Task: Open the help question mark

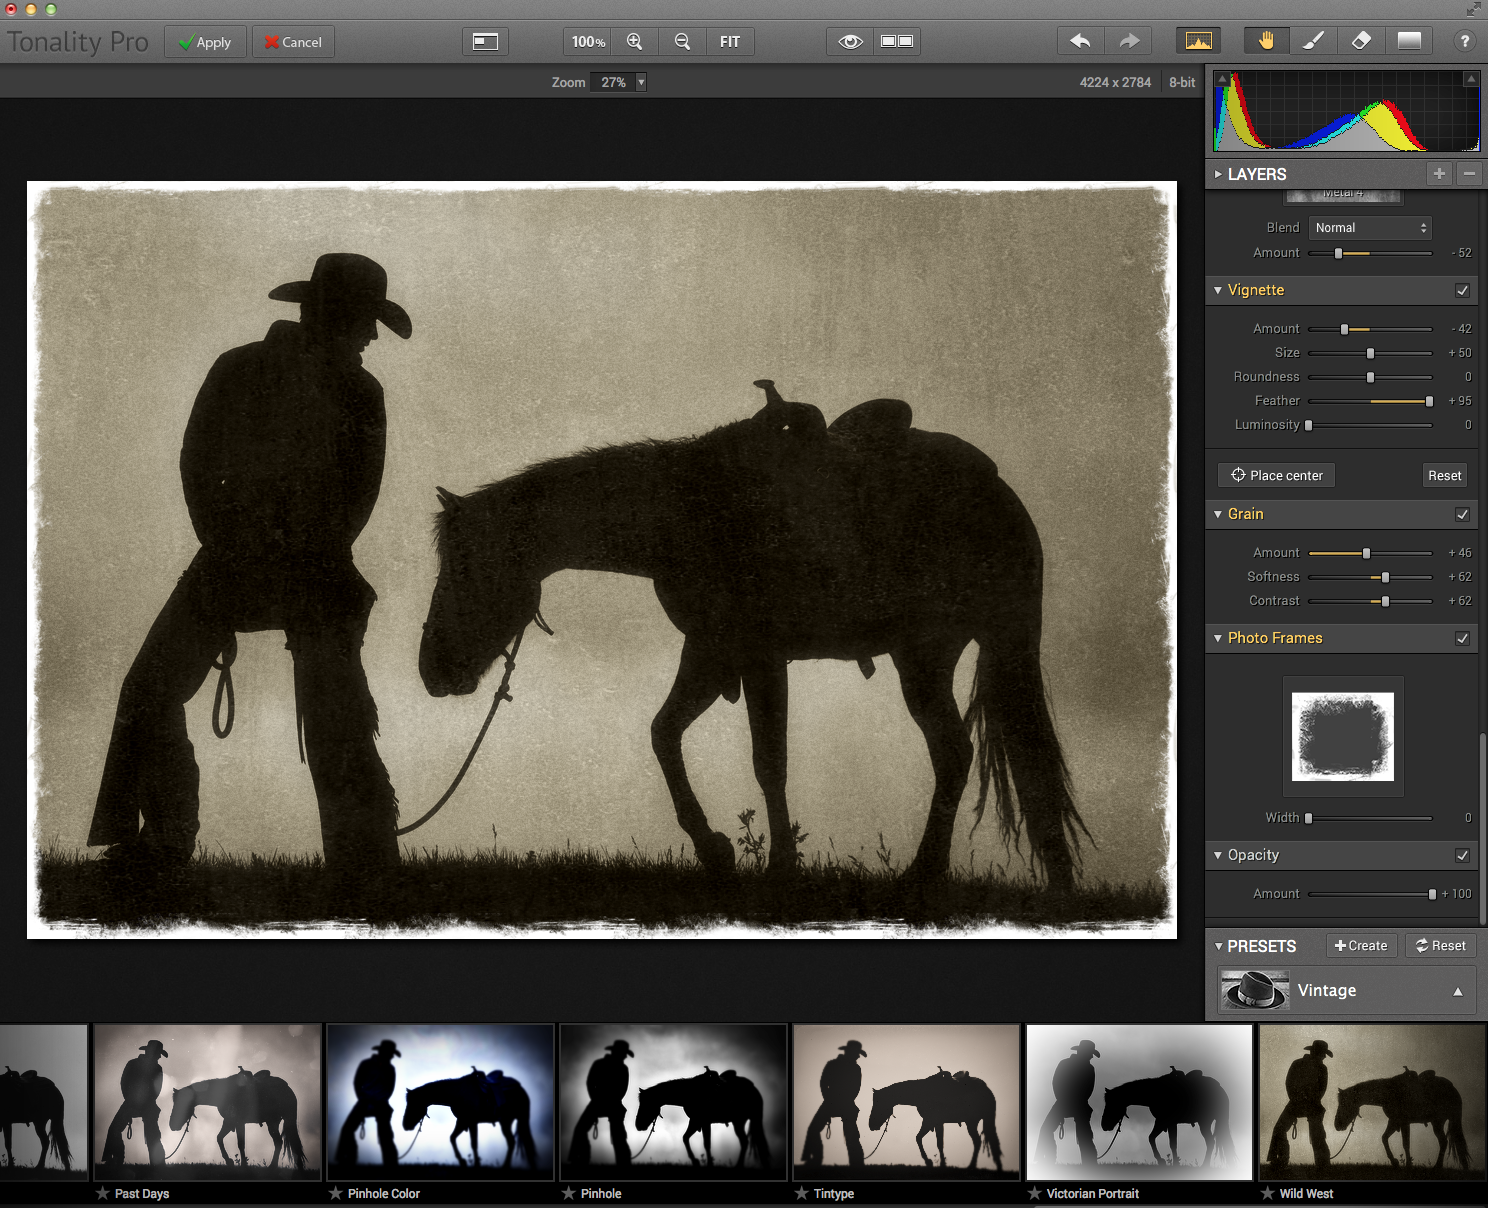Action: tap(1464, 41)
